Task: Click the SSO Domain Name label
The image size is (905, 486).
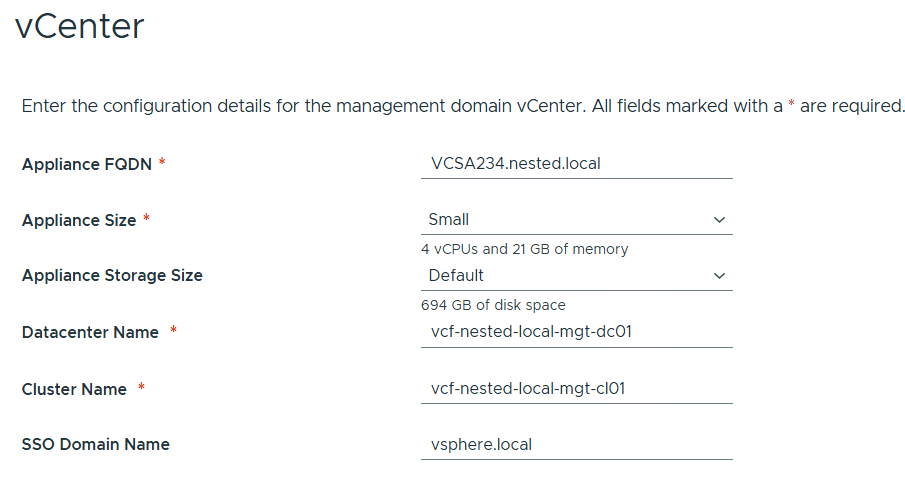Action: [x=96, y=444]
